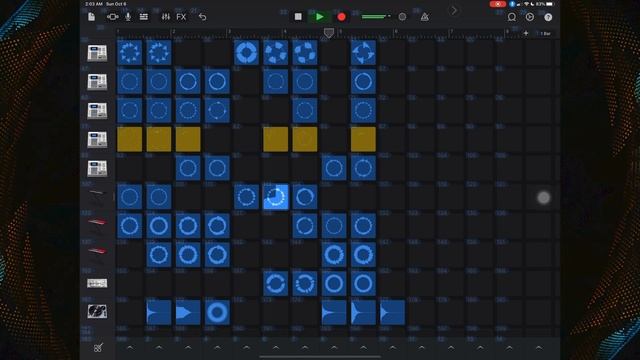This screenshot has height=360, width=640.
Task: Select the turntable sampler track icon
Action: point(97,311)
